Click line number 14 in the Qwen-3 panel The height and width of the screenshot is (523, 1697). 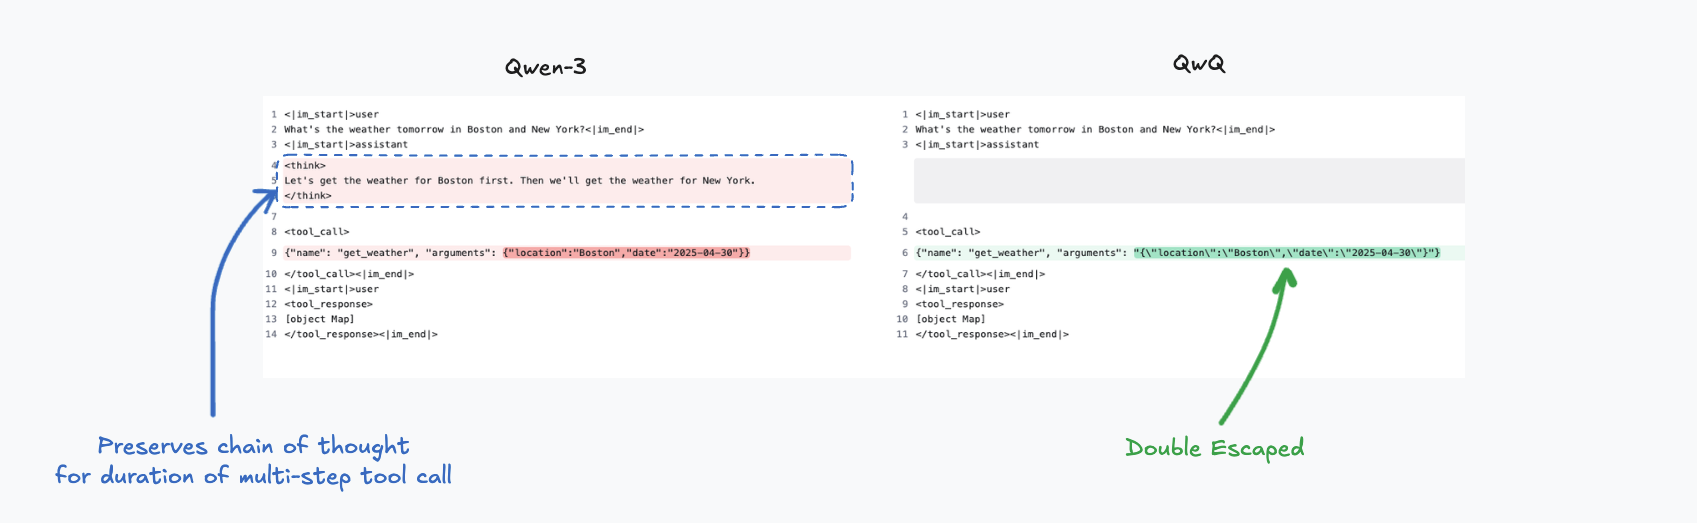pyautogui.click(x=271, y=334)
